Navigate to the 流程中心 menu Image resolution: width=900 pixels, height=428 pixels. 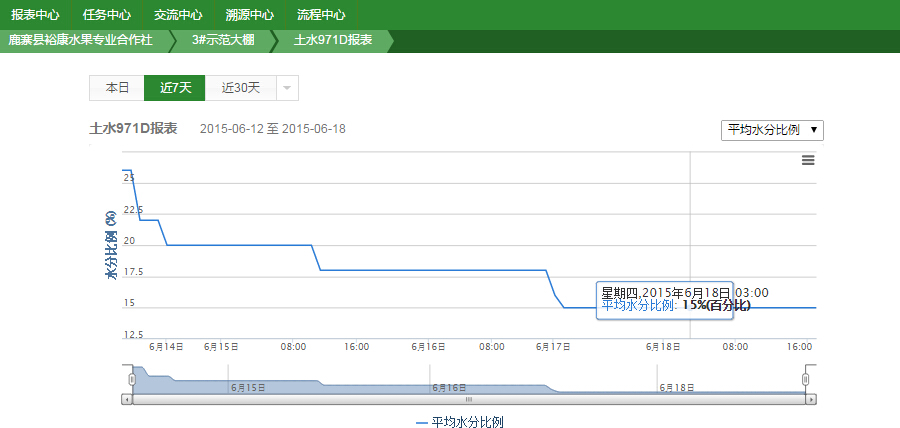point(321,15)
